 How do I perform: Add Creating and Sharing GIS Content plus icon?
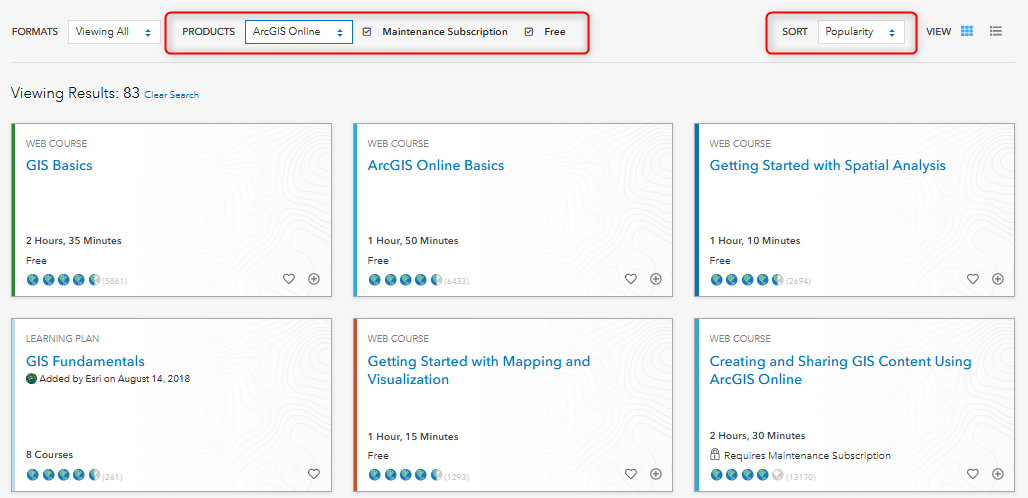coord(998,474)
